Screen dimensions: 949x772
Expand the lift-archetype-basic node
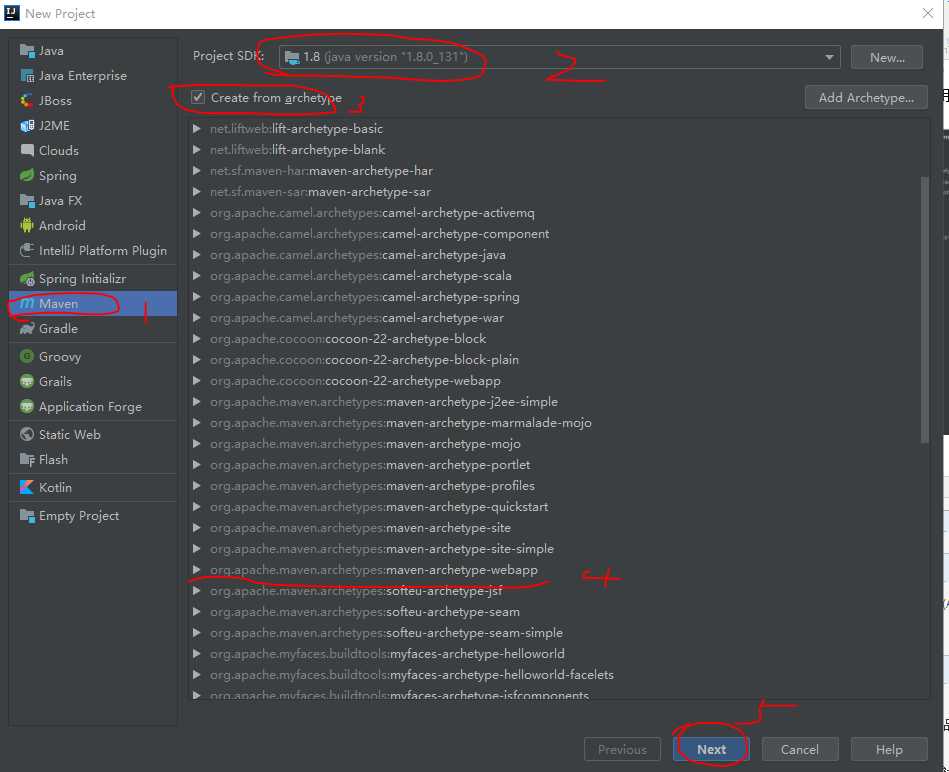(197, 129)
